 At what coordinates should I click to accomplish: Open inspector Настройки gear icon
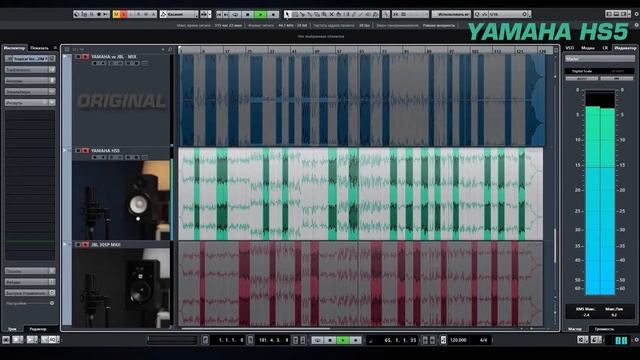click(x=52, y=303)
